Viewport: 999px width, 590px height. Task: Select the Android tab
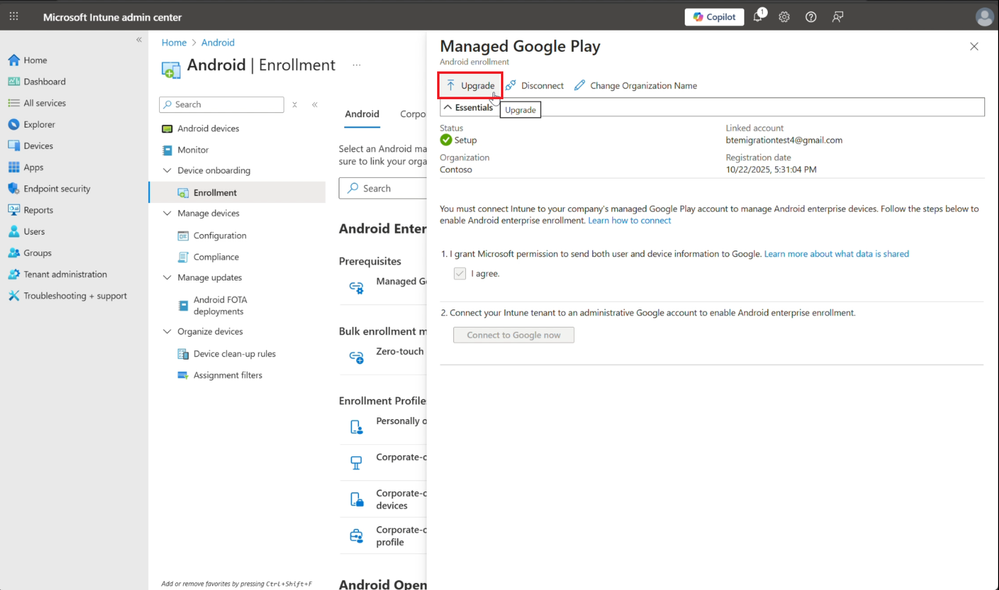(362, 114)
